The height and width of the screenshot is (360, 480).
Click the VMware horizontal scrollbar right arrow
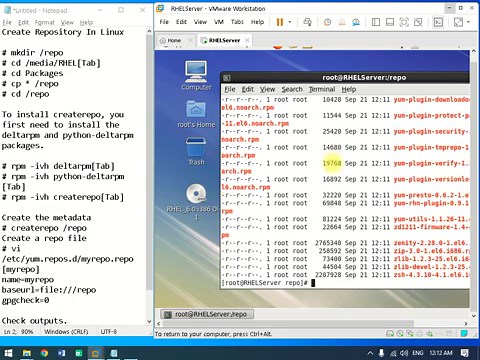click(466, 323)
